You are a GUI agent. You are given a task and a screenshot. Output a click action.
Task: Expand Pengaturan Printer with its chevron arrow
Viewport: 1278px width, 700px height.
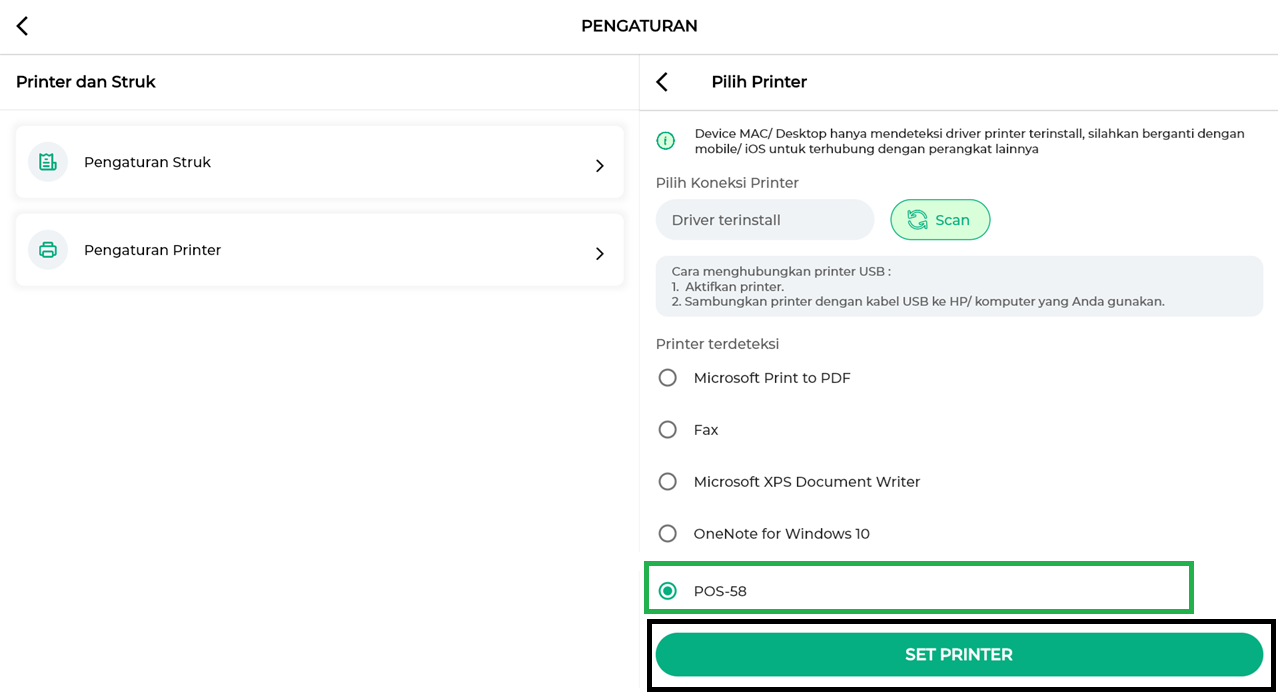click(x=600, y=254)
